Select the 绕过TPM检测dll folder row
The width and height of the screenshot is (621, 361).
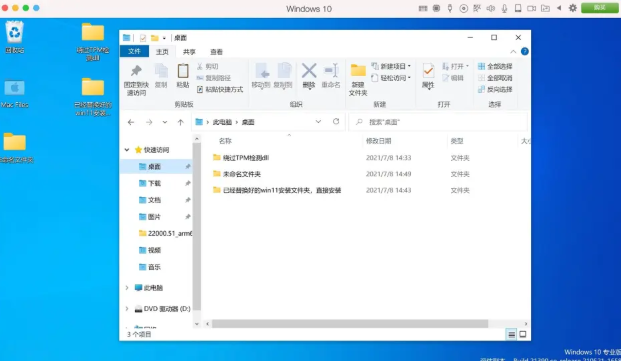tap(341, 158)
